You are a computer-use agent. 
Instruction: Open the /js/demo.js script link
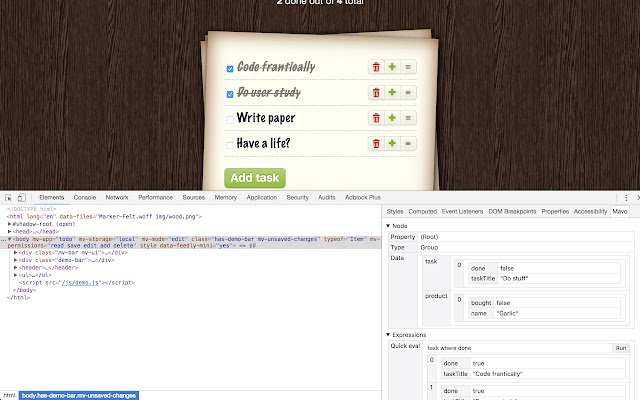[x=80, y=282]
